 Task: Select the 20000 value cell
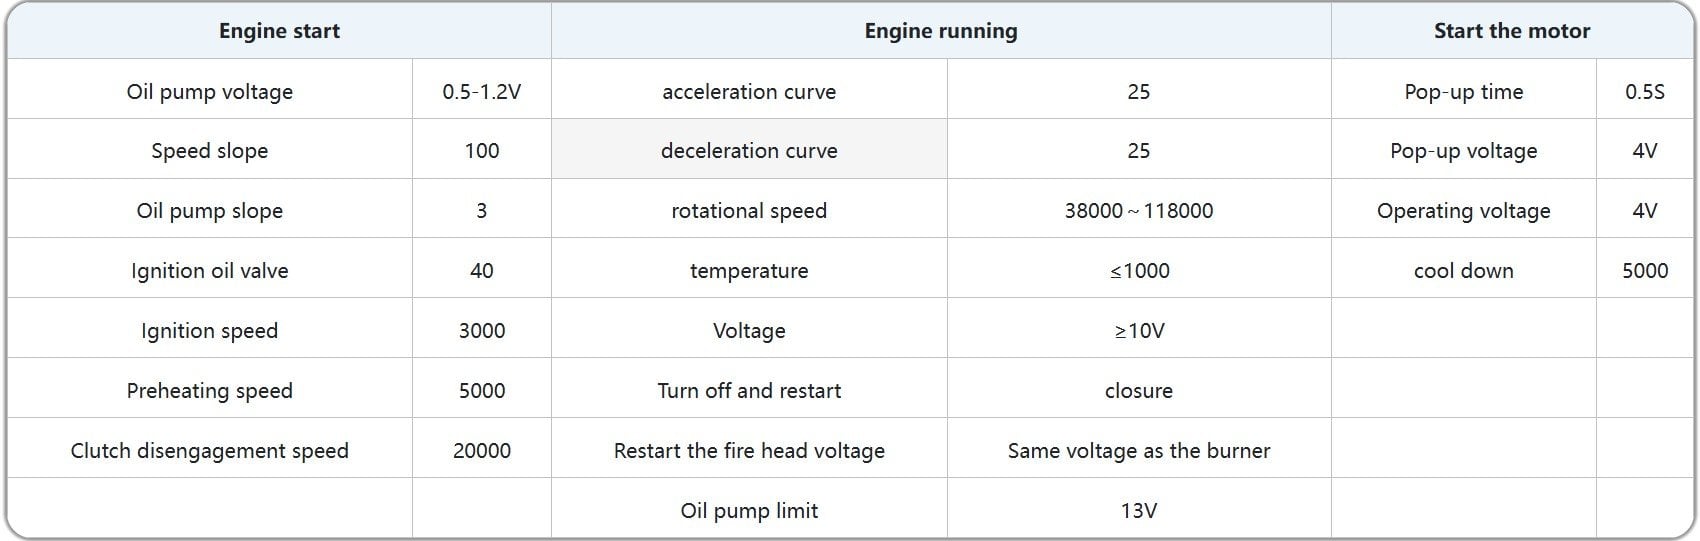coord(481,451)
